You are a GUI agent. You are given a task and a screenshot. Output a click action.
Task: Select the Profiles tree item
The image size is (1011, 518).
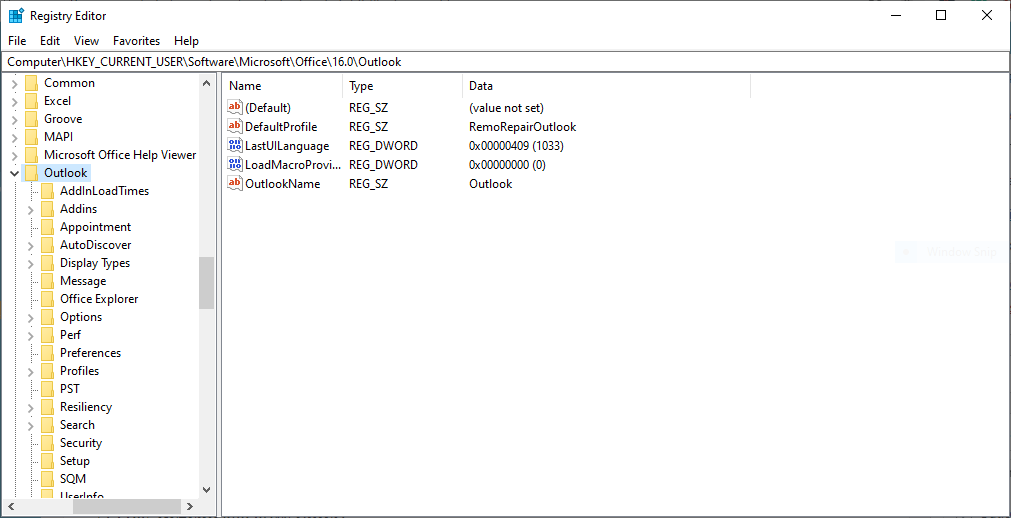coord(79,371)
